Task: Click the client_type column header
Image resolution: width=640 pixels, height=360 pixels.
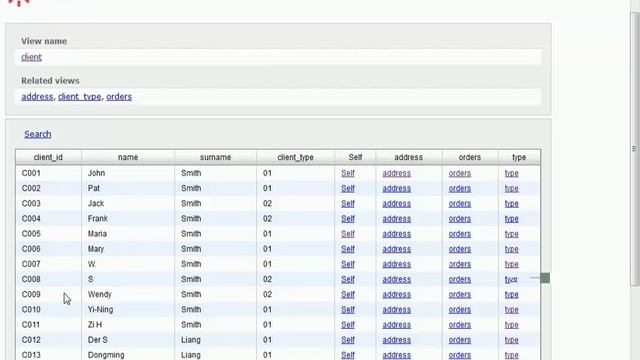Action: (x=296, y=157)
